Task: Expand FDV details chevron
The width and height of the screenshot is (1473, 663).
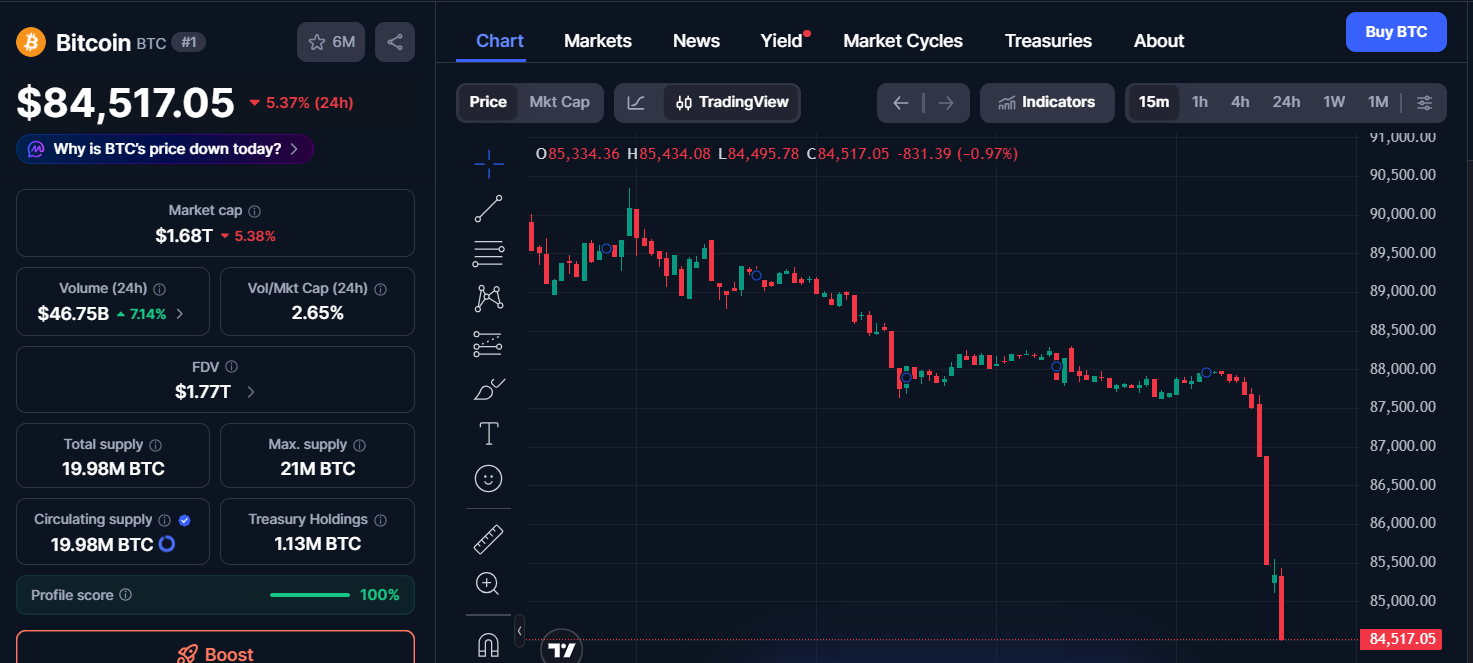Action: [250, 392]
